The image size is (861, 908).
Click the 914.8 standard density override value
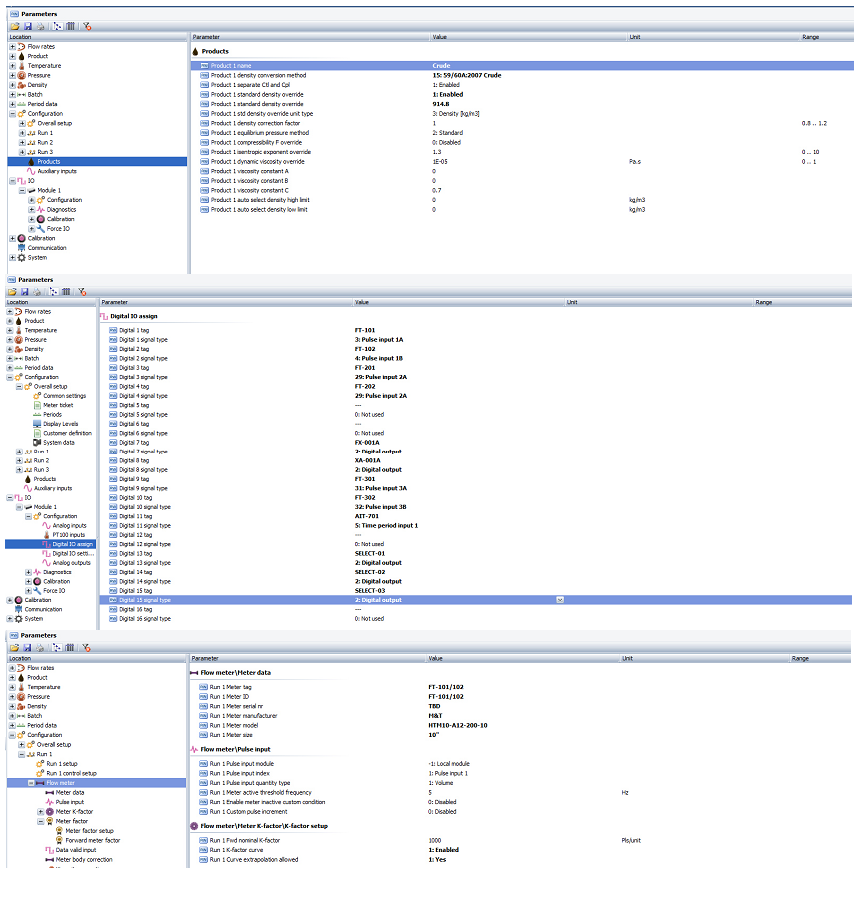pyautogui.click(x=441, y=104)
